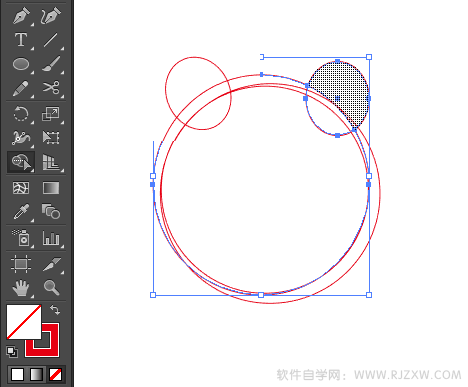This screenshot has height=387, width=468.
Task: Click the Fill color box
Action: click(x=24, y=322)
